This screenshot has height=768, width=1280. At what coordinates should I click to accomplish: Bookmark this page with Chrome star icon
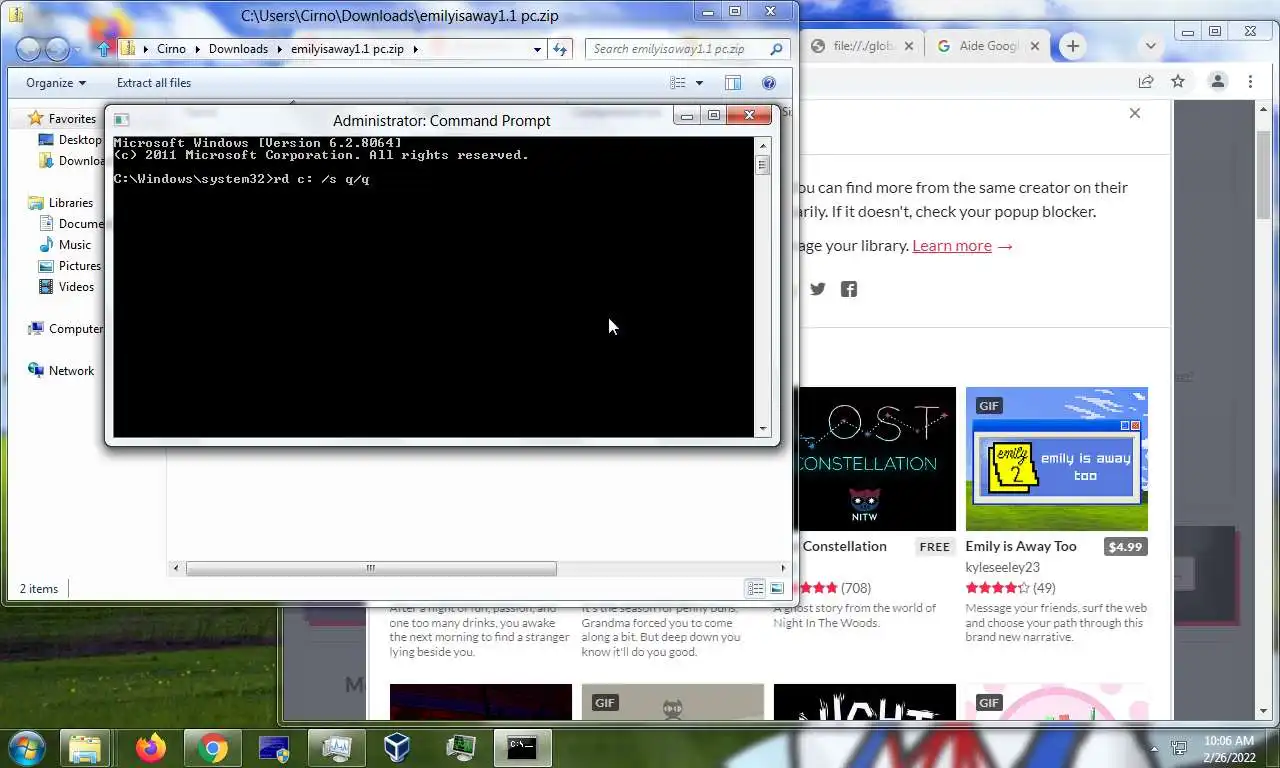[x=1178, y=82]
